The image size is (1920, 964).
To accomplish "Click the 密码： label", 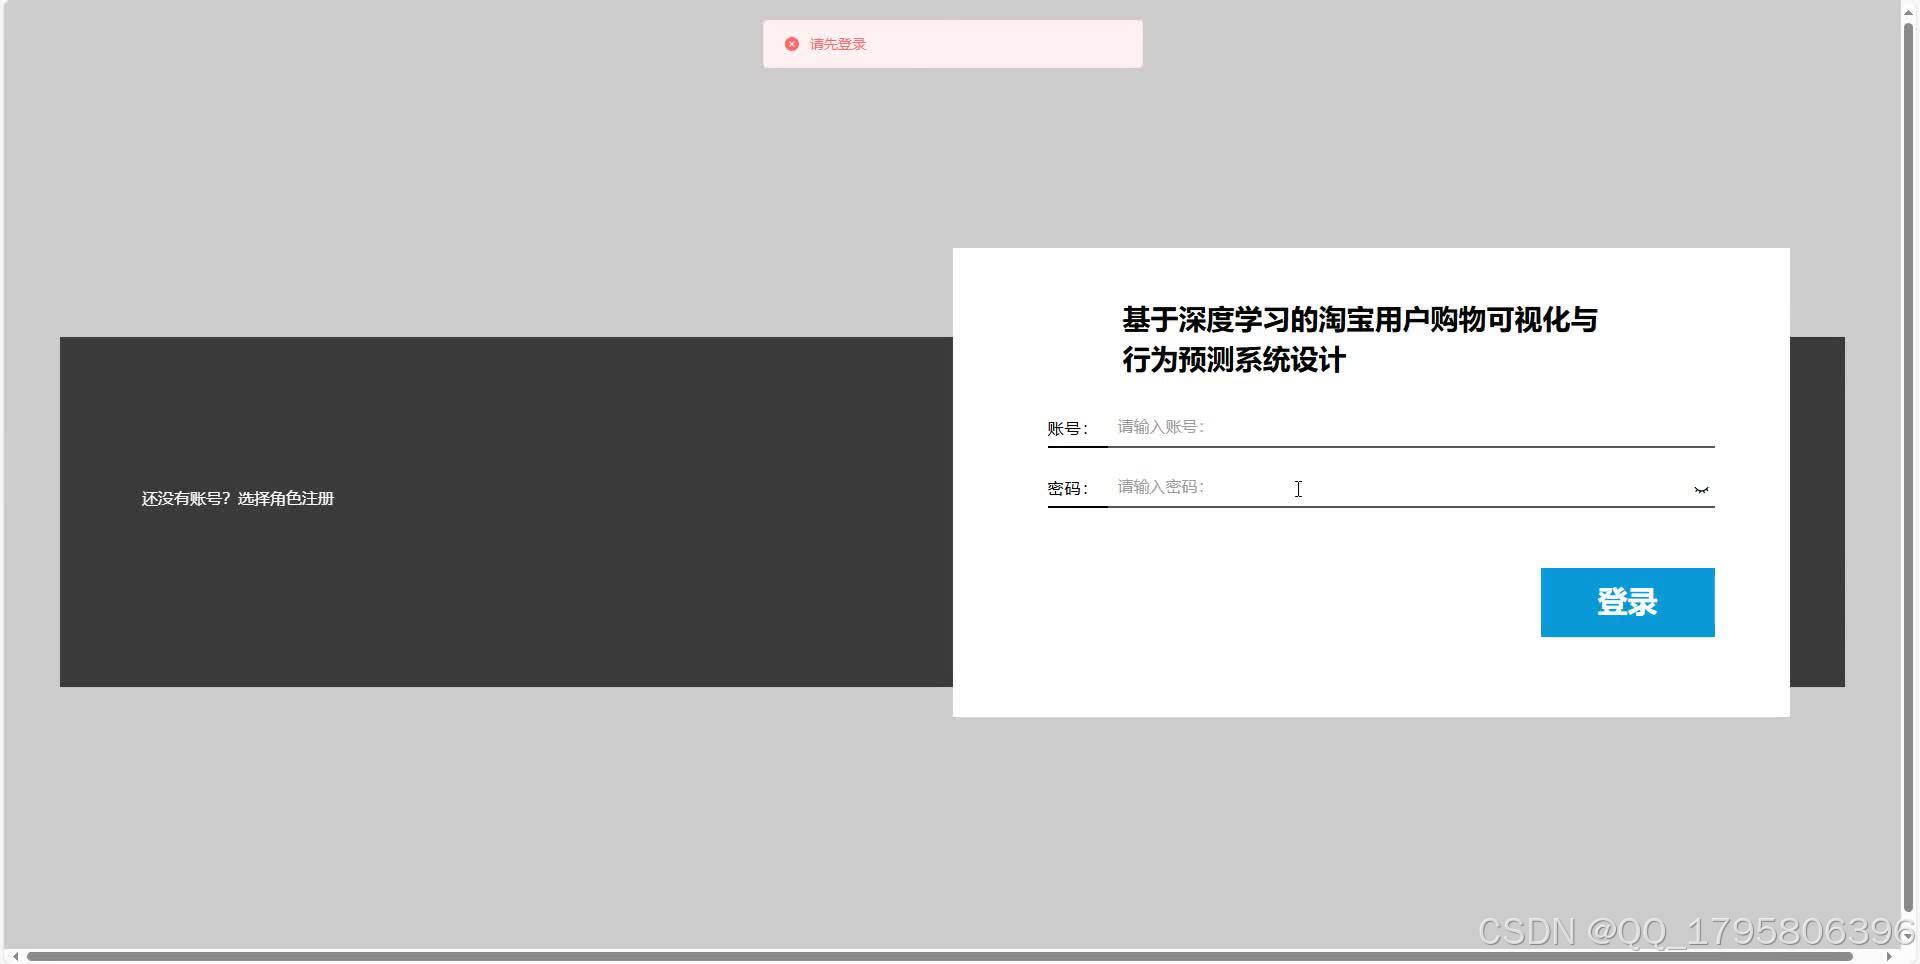I will [1068, 488].
